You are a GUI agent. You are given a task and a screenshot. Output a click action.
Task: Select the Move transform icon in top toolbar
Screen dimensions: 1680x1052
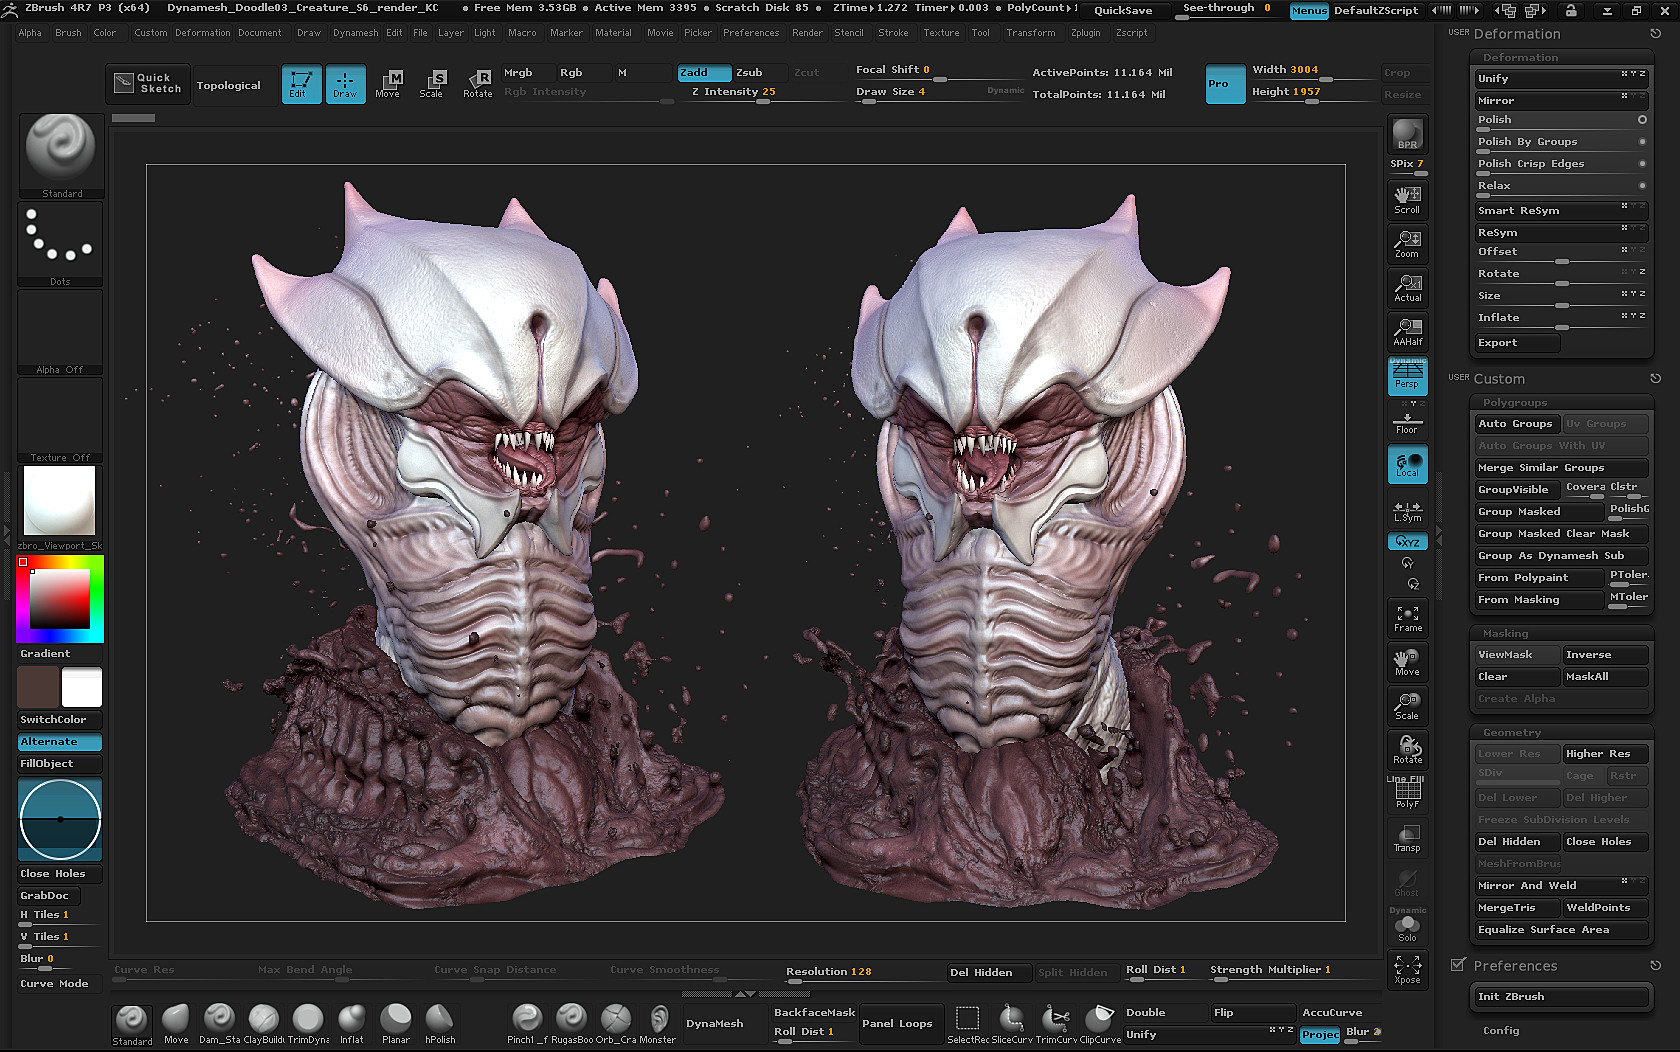(389, 84)
